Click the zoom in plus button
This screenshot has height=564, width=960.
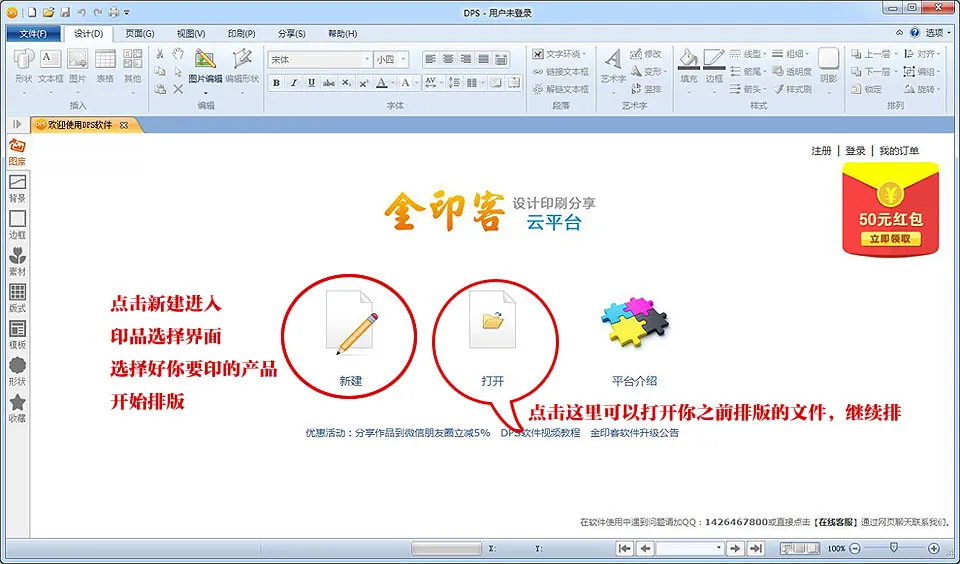934,548
